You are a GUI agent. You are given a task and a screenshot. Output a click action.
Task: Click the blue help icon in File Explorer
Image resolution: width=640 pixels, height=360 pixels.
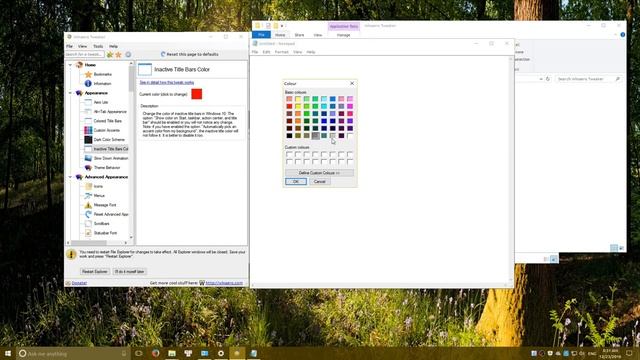(622, 35)
